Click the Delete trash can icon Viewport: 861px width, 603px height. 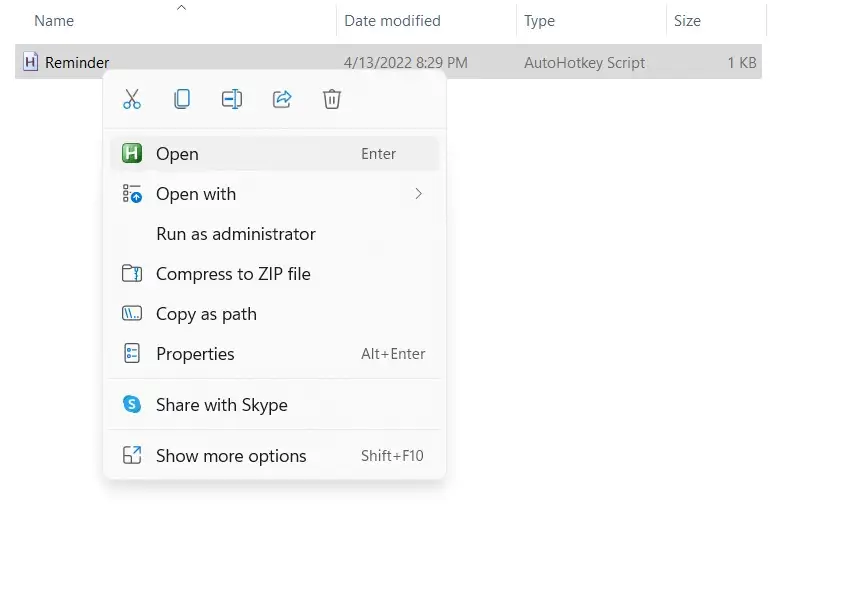(332, 99)
